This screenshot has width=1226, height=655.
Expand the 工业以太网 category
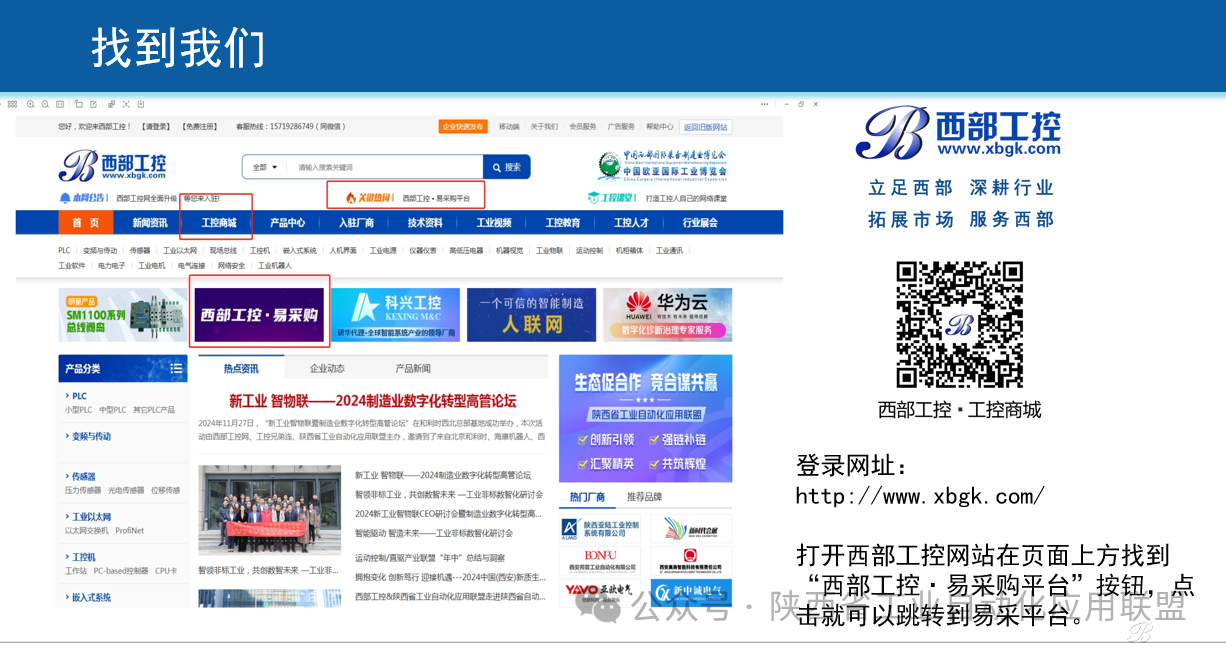(x=90, y=517)
